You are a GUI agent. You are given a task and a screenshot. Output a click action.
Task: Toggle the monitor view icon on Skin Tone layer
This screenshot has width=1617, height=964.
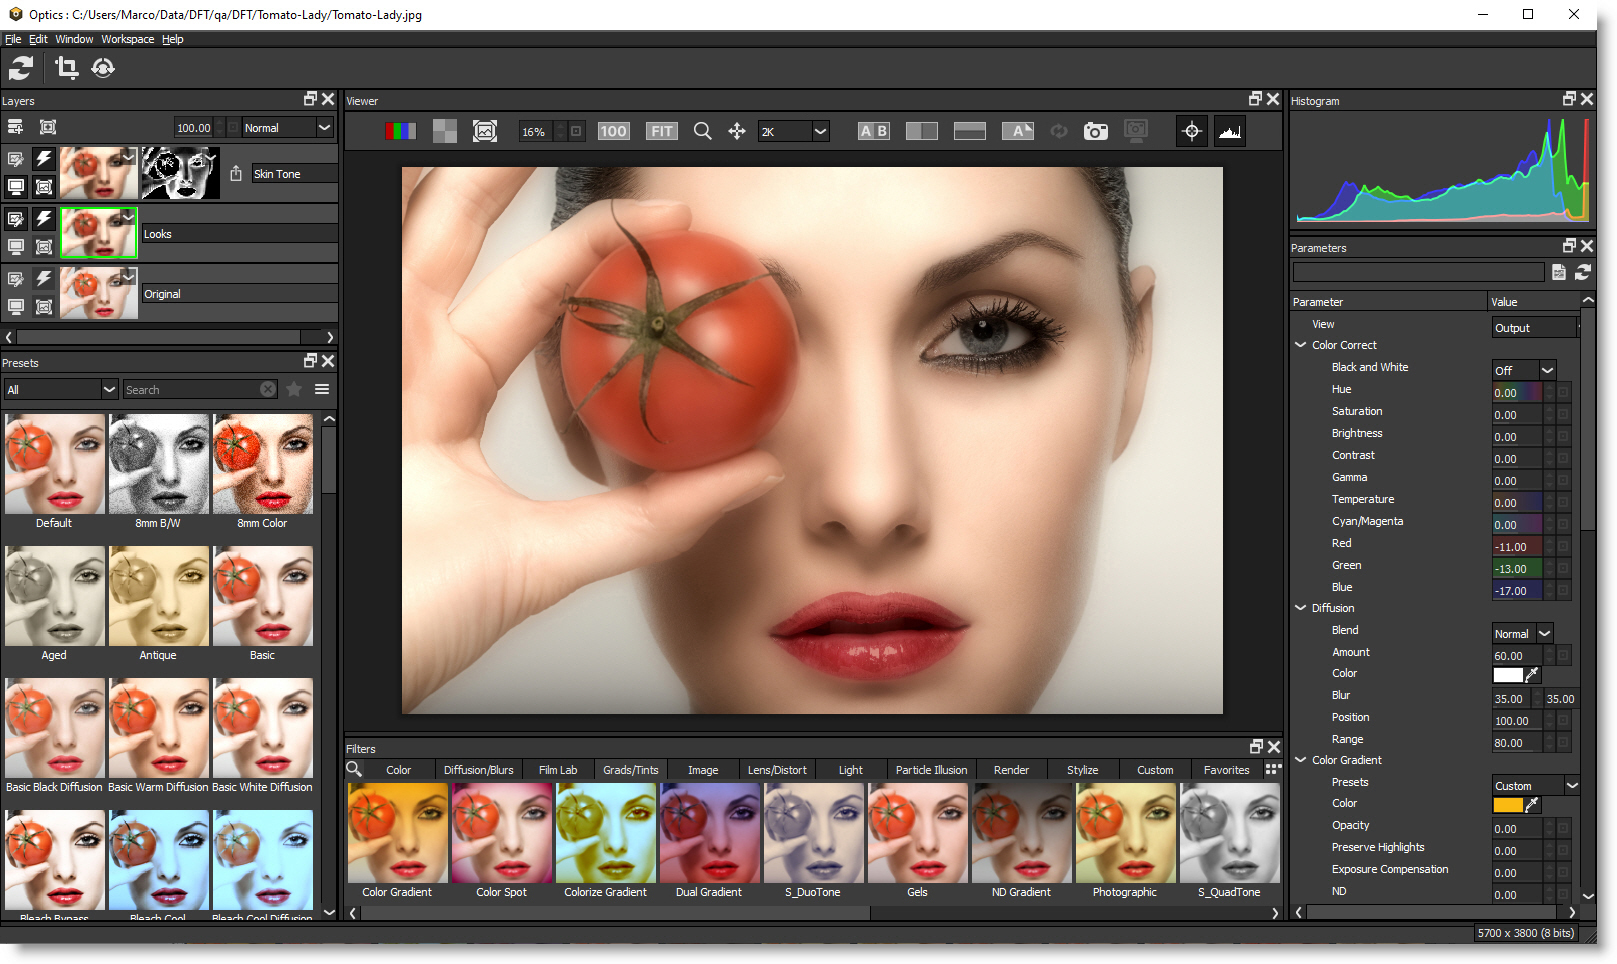pos(16,186)
